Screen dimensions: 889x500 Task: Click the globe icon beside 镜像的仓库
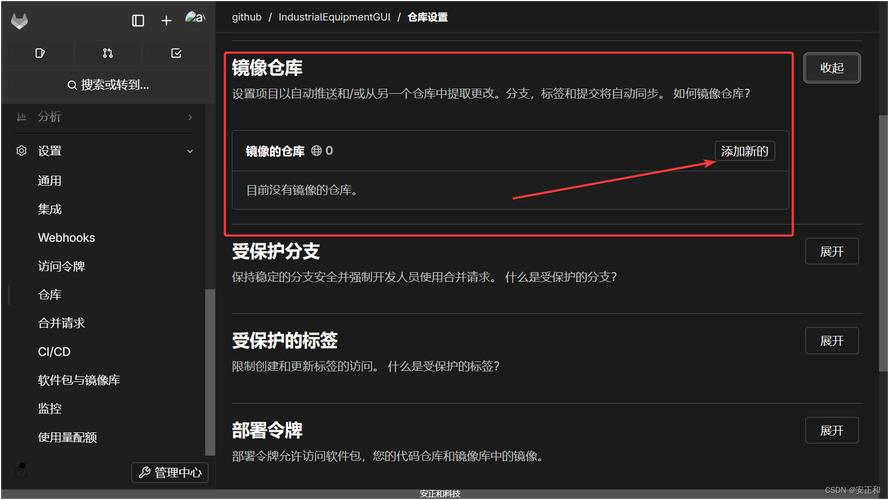click(316, 150)
